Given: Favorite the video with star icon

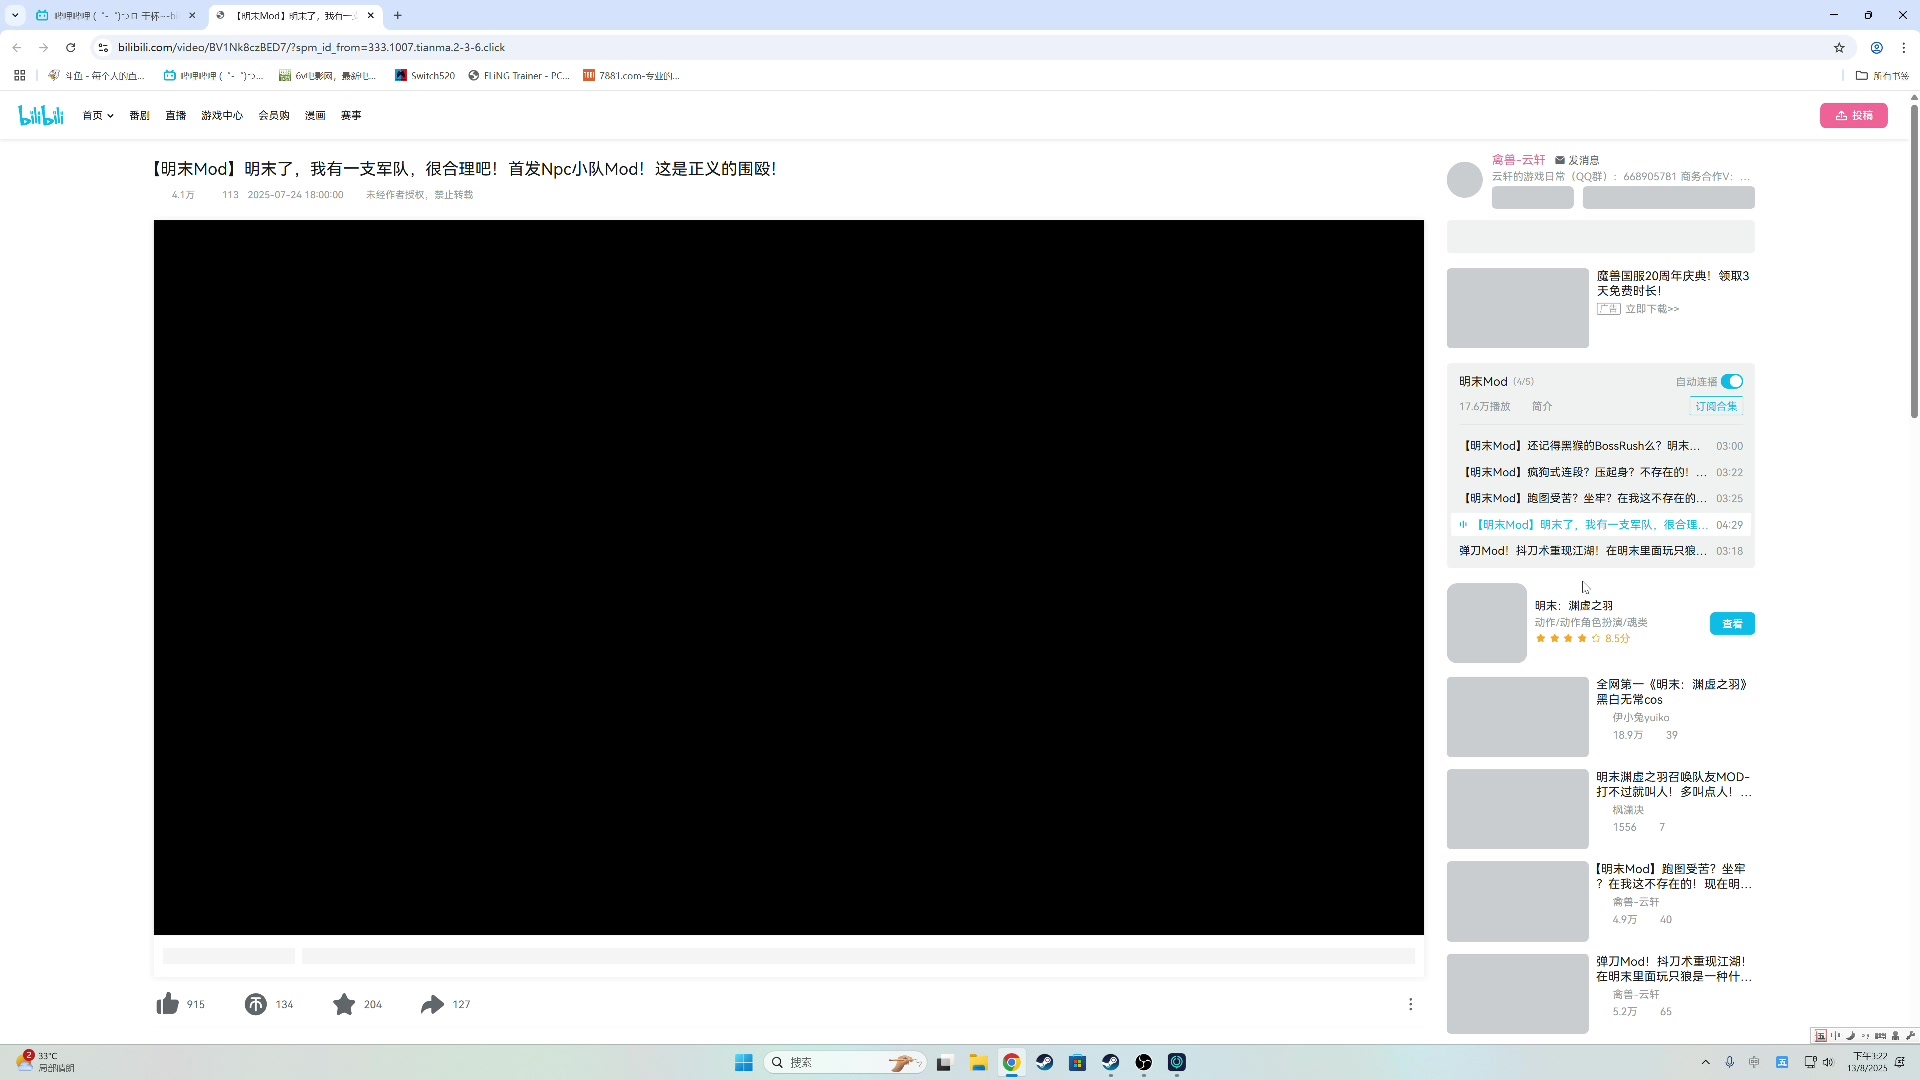Looking at the screenshot, I should tap(344, 1004).
